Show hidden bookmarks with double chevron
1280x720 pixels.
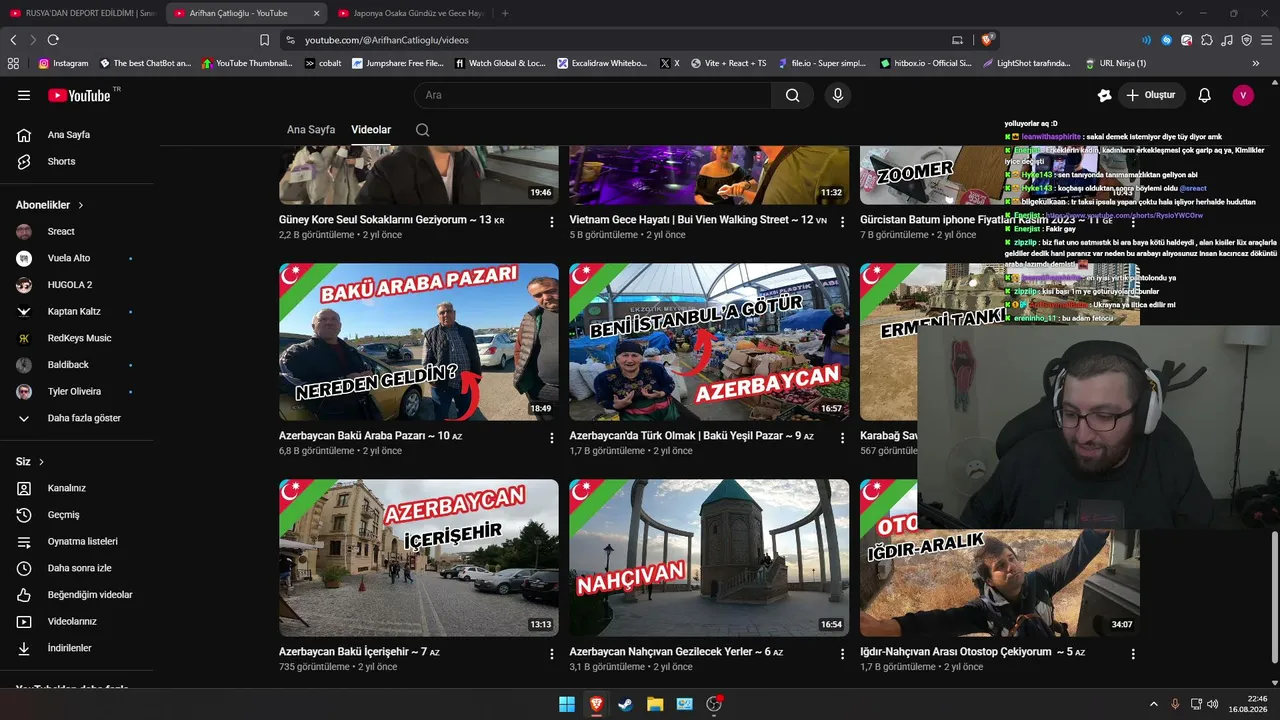point(1256,63)
